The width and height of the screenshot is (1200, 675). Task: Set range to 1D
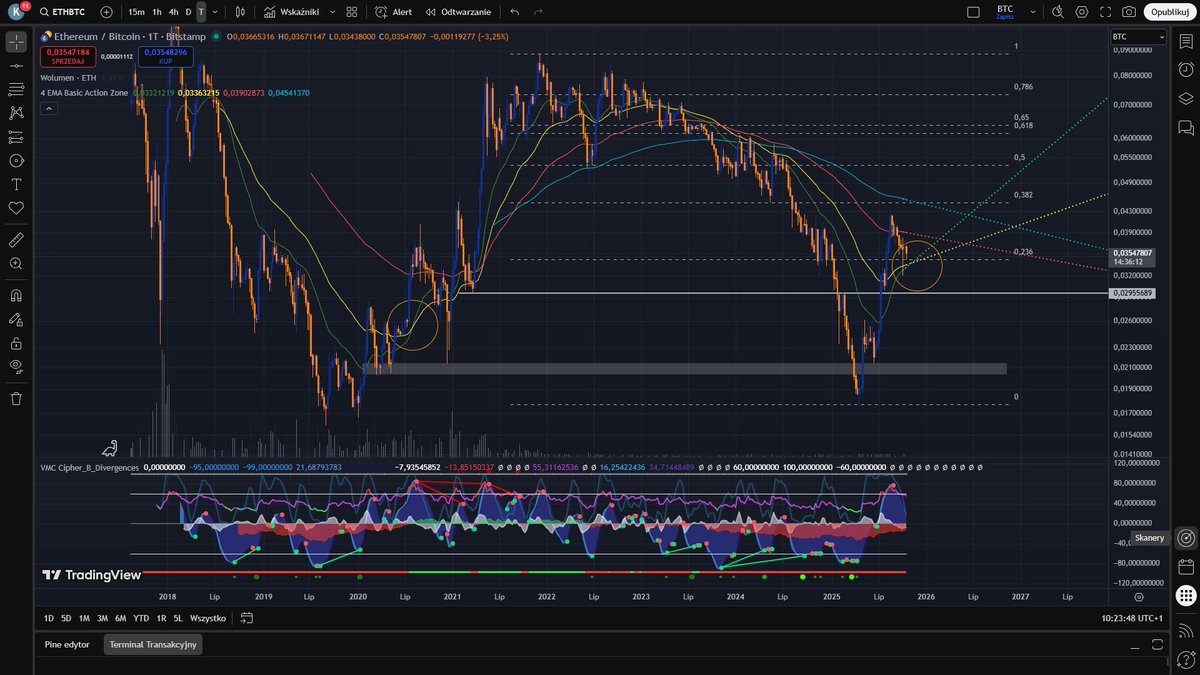pyautogui.click(x=49, y=618)
